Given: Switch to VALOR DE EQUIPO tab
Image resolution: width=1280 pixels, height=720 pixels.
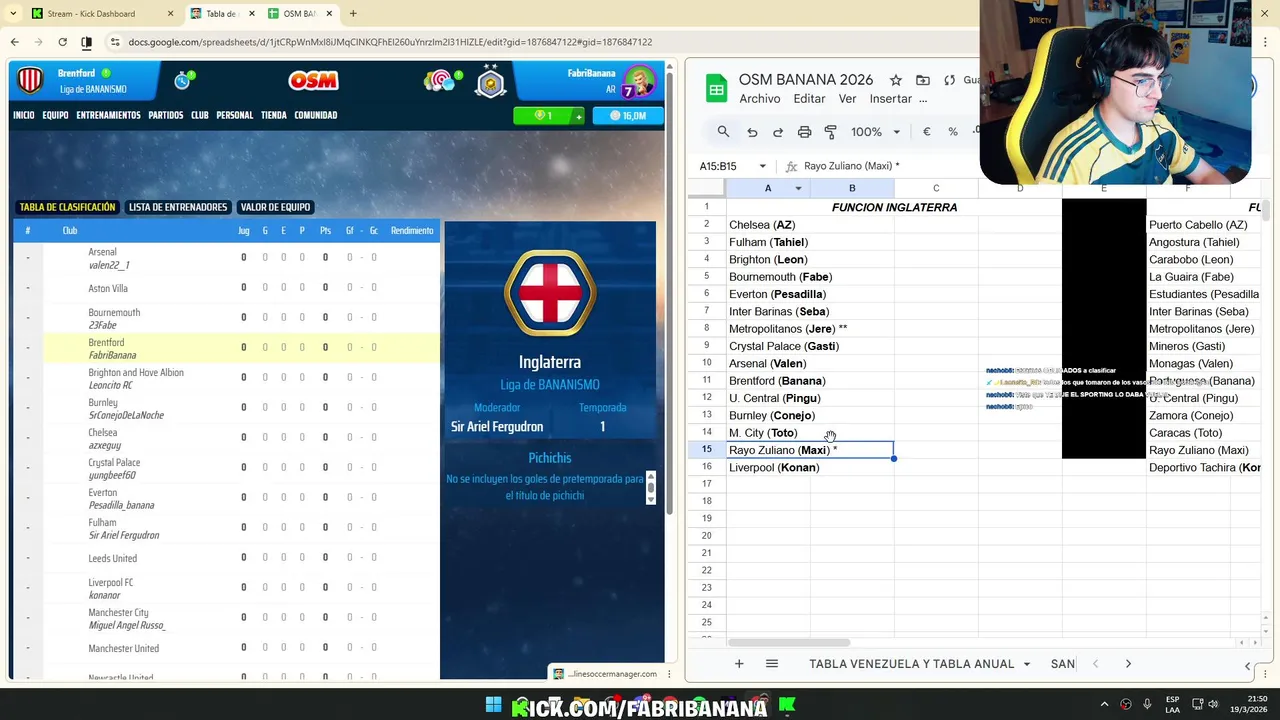Looking at the screenshot, I should tap(275, 207).
